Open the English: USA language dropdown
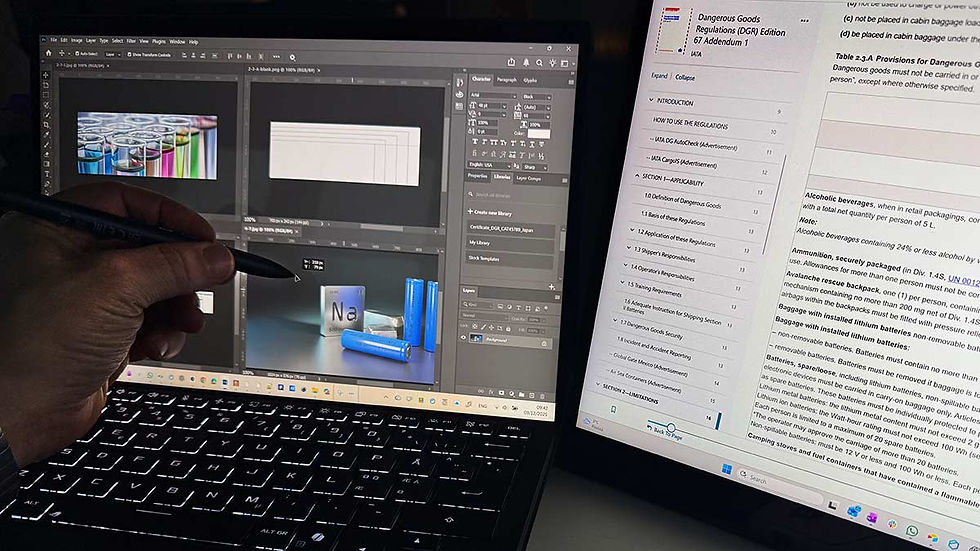 (489, 166)
